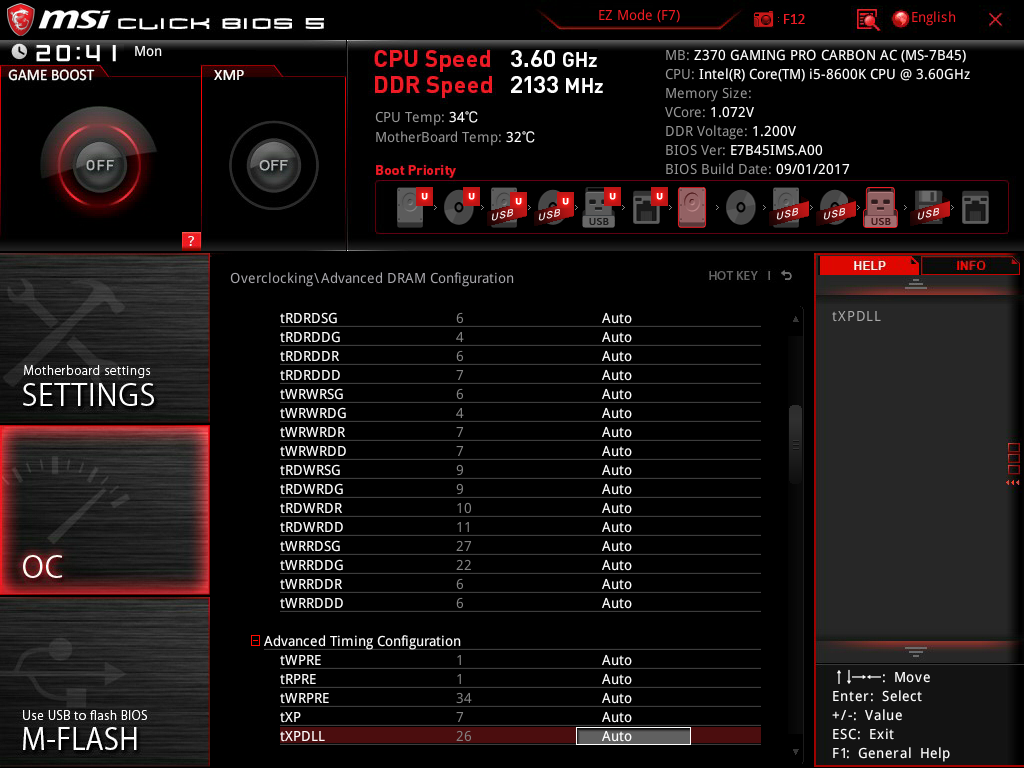This screenshot has width=1024, height=768.
Task: Click the settings list scrollbar thumb
Action: (x=795, y=445)
